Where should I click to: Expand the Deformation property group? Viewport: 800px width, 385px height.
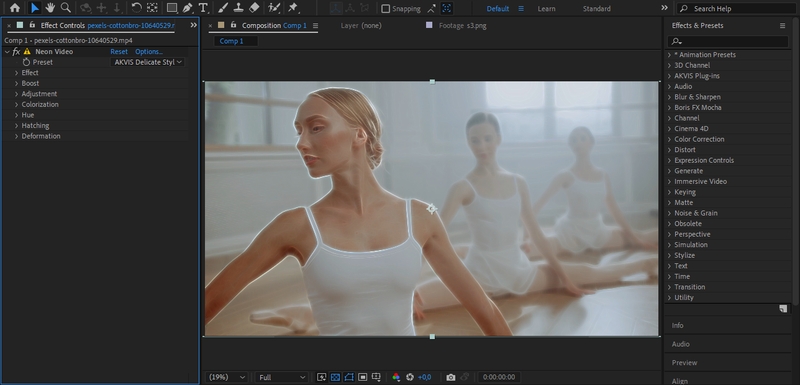[x=16, y=136]
